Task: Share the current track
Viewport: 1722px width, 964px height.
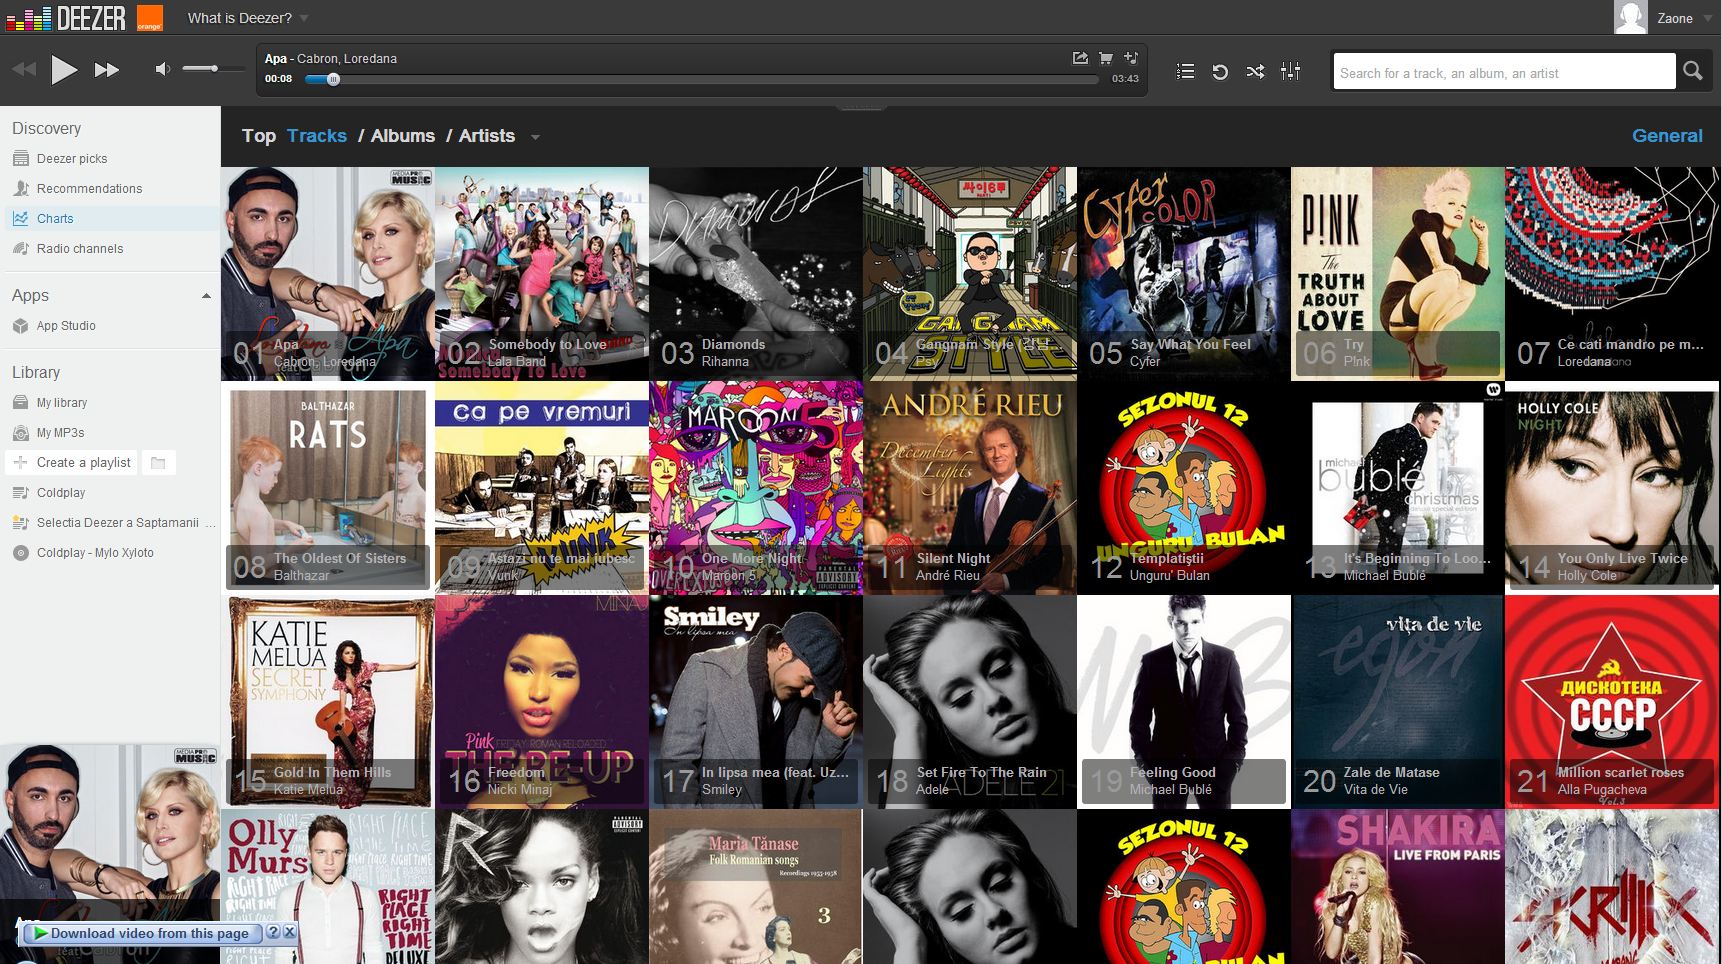Action: tap(1080, 58)
